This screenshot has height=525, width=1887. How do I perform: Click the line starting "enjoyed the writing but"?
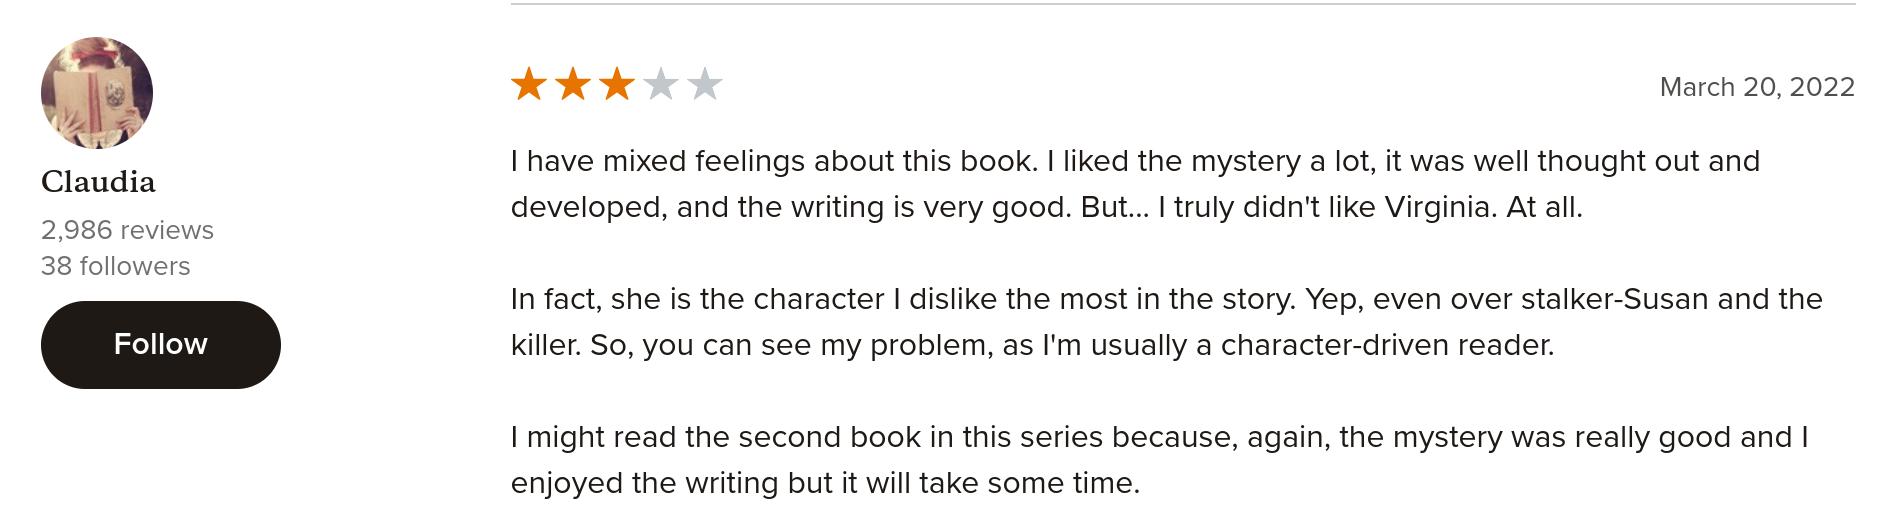tap(825, 483)
